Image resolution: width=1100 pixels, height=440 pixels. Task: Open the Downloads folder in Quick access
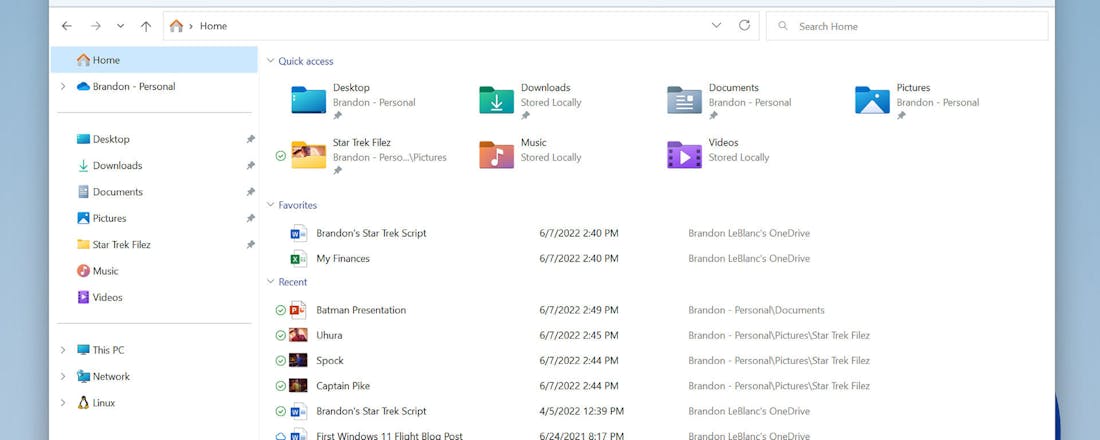pos(531,100)
